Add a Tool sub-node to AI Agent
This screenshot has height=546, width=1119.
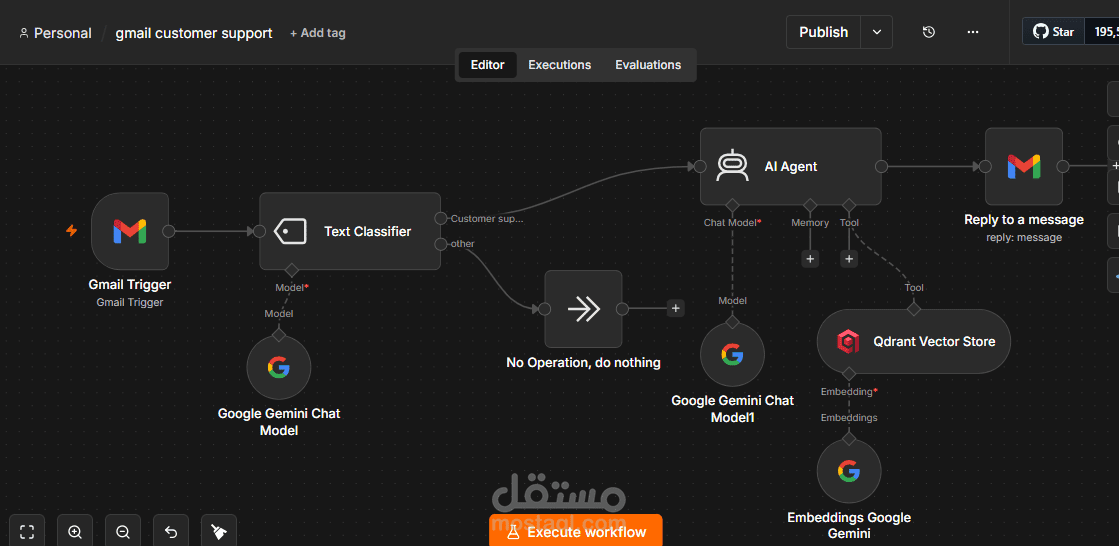(x=849, y=259)
